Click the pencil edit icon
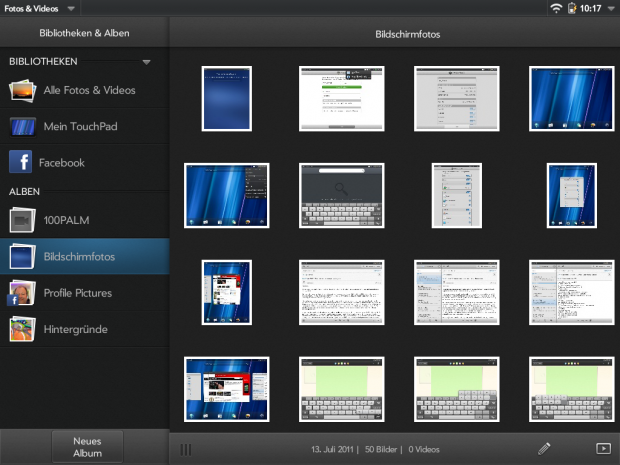The height and width of the screenshot is (465, 620). pos(544,449)
